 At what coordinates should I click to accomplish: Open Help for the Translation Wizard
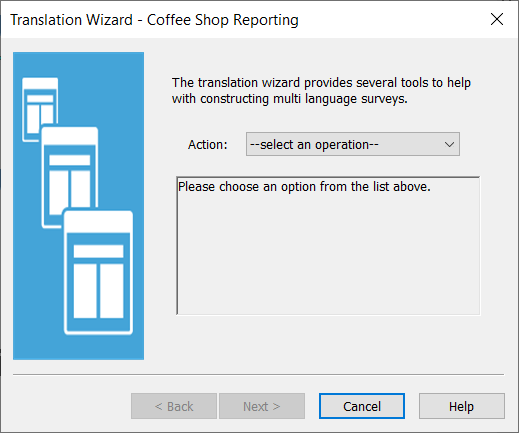[x=462, y=406]
